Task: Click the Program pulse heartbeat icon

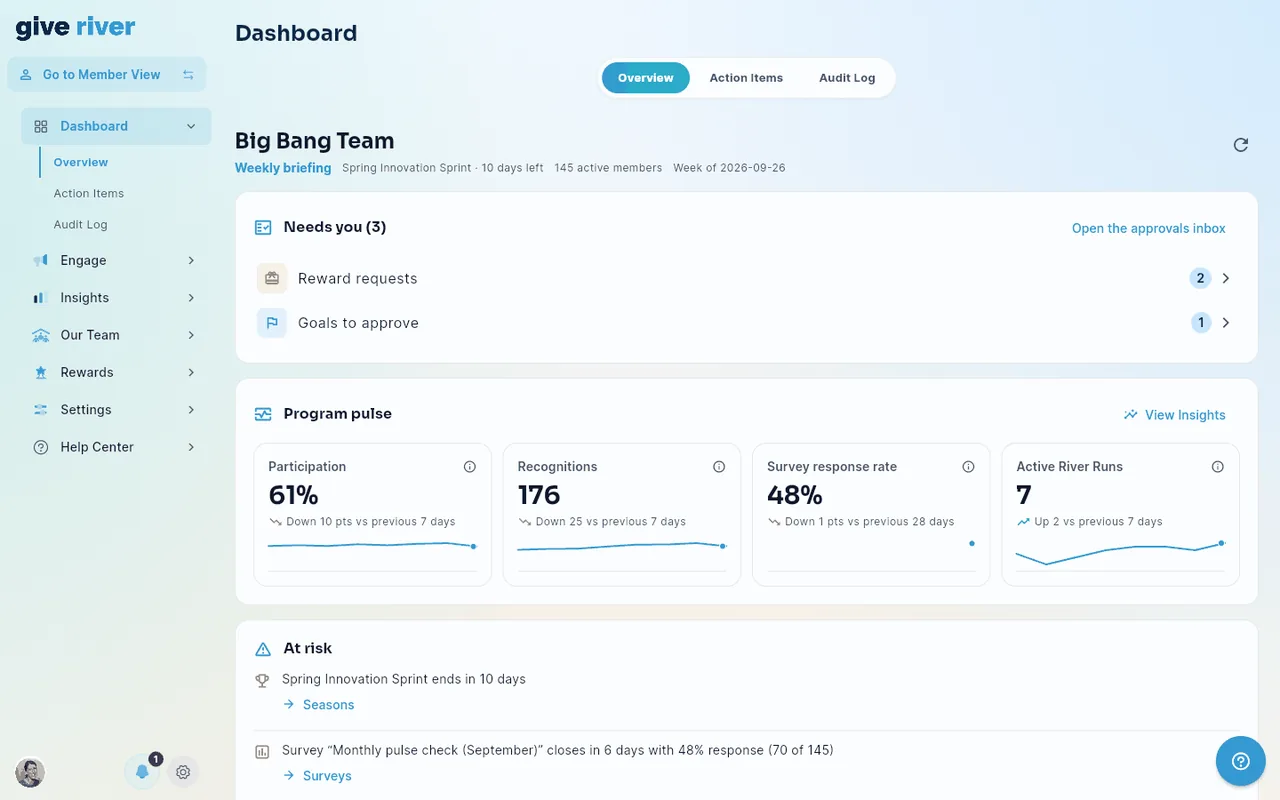Action: [x=263, y=414]
